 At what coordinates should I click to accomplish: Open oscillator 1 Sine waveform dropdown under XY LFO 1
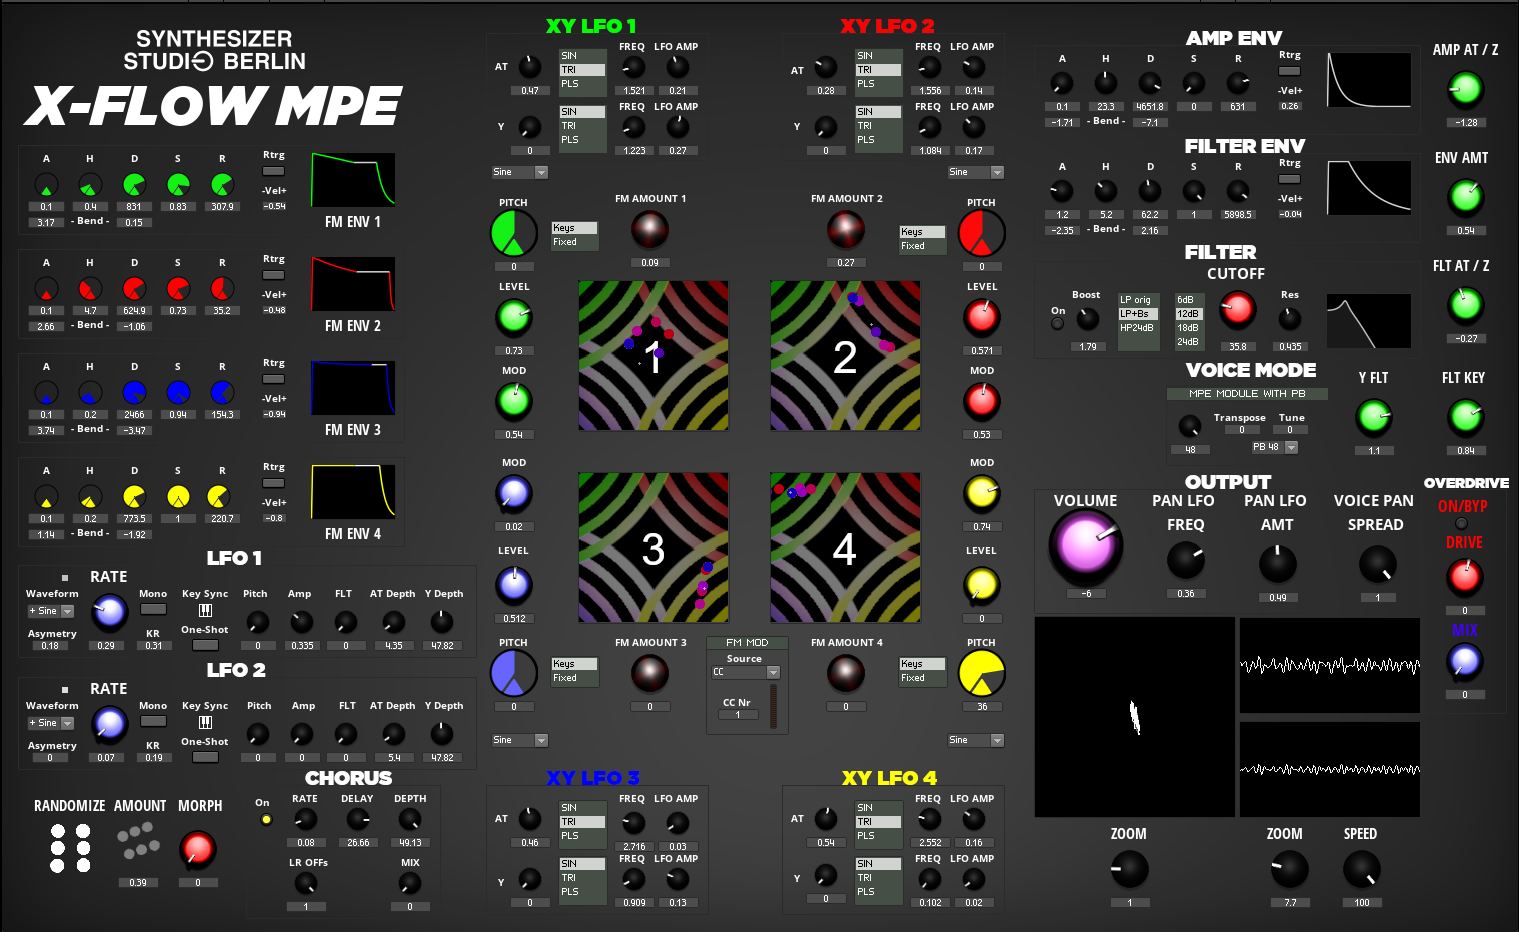point(520,172)
